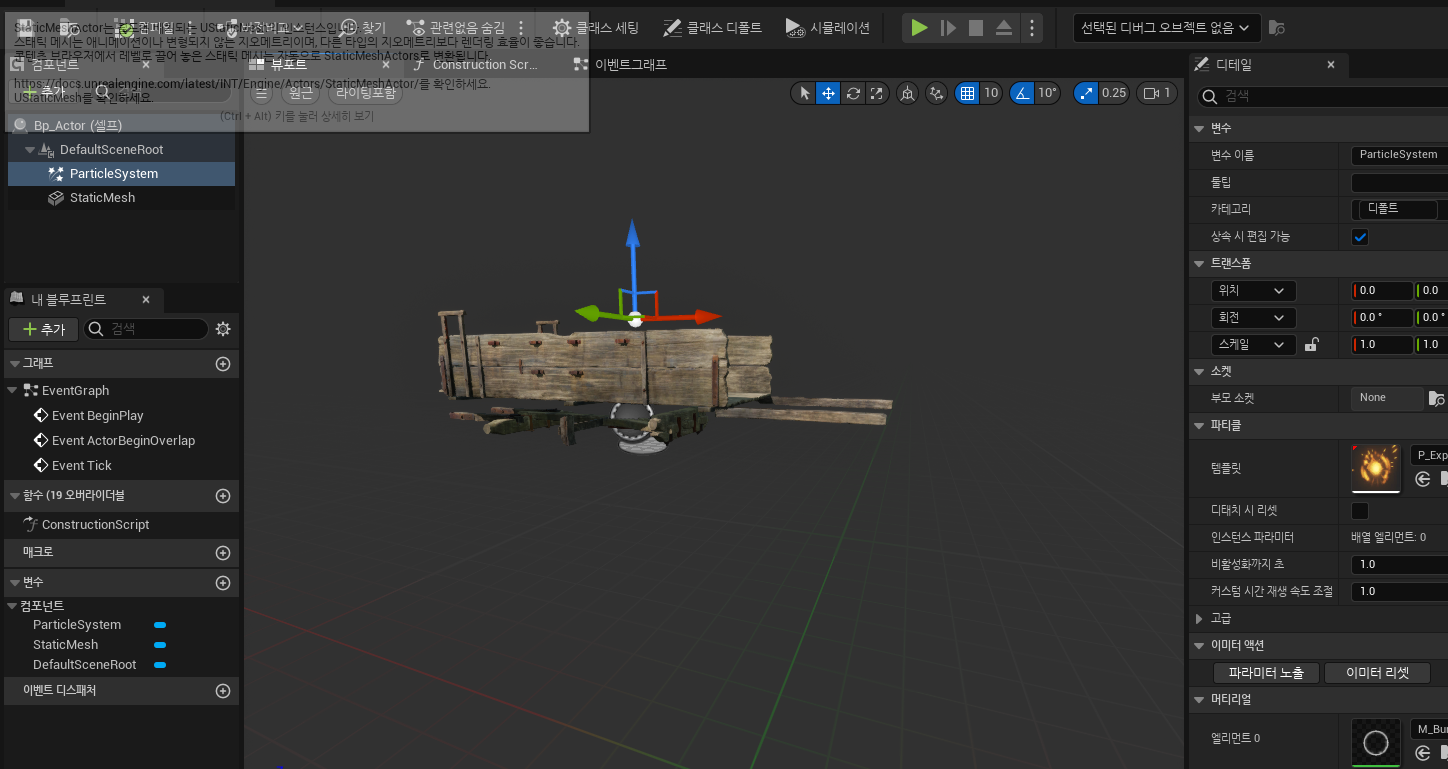Image resolution: width=1448 pixels, height=769 pixels.
Task: Start the 시뮬레이션 (Simulation) mode
Action: (827, 28)
